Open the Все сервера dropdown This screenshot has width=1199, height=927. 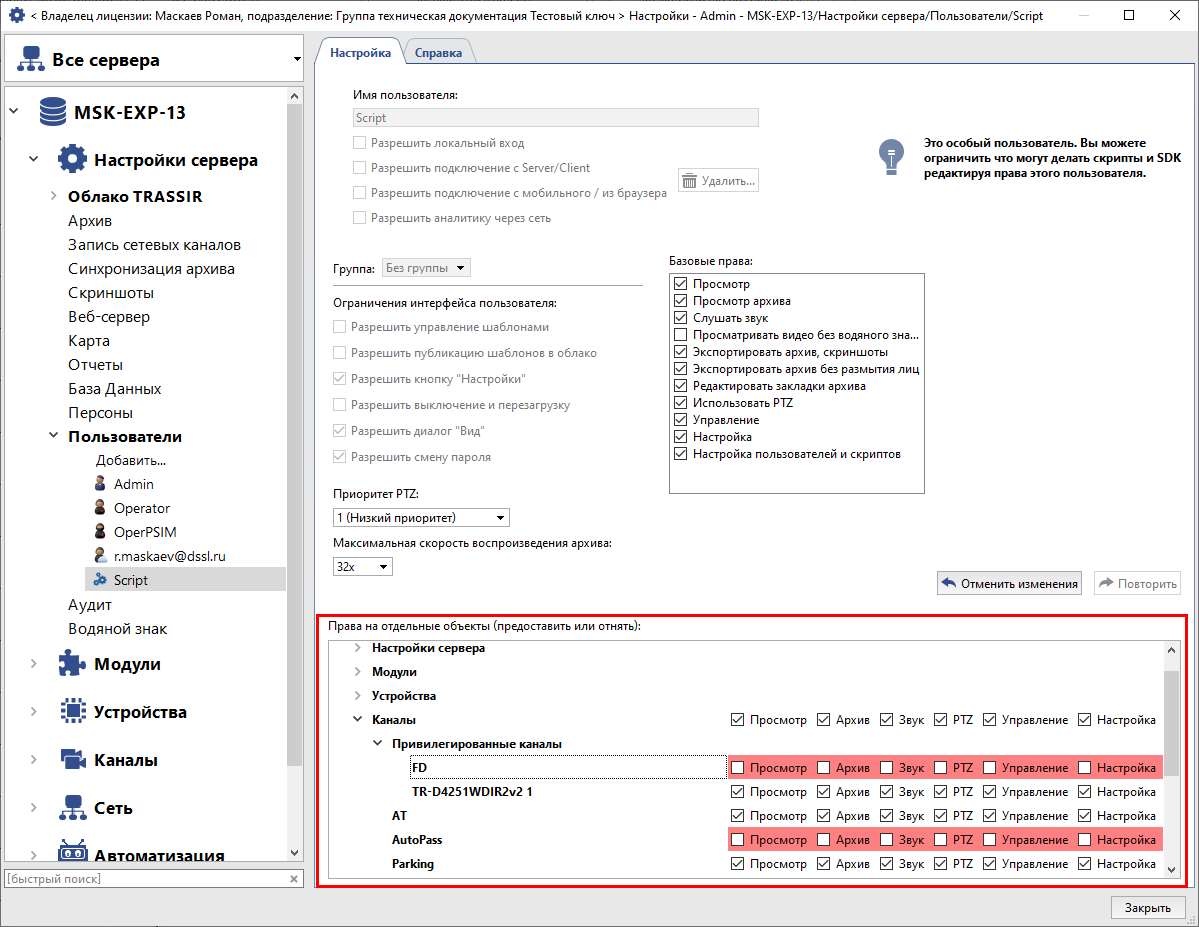[x=297, y=59]
